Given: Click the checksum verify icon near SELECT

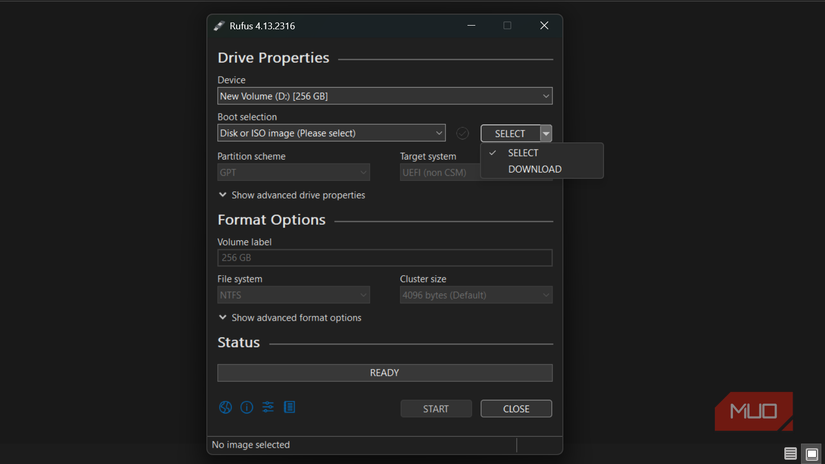Looking at the screenshot, I should click(462, 134).
